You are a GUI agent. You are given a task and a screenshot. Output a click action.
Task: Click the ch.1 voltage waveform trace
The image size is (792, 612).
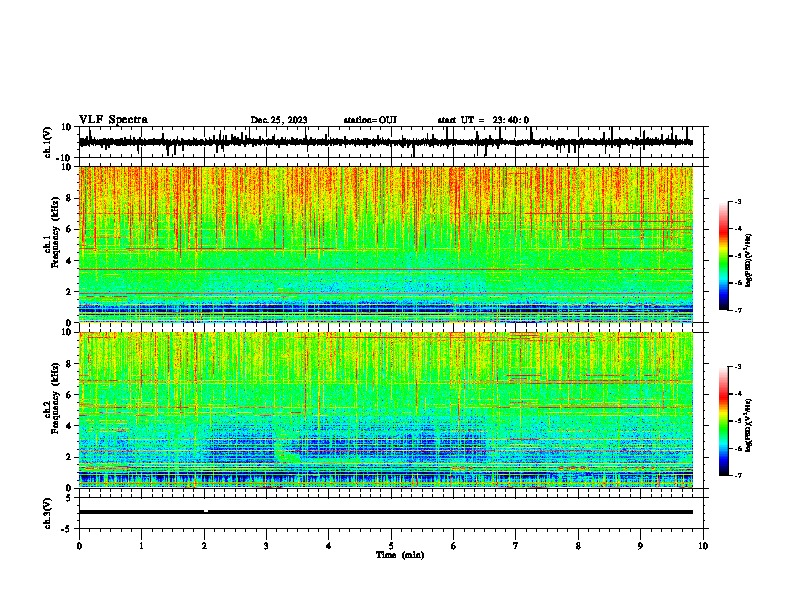coord(385,142)
